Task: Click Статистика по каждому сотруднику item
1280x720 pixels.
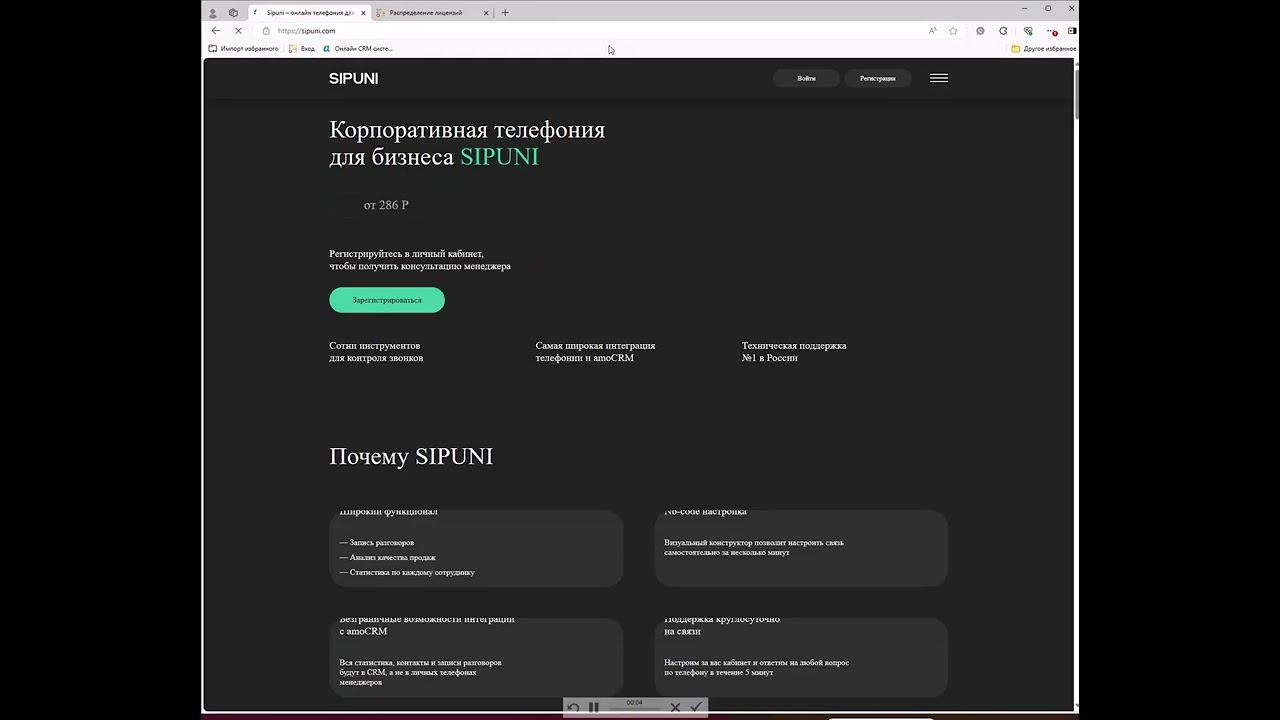Action: pyautogui.click(x=407, y=572)
